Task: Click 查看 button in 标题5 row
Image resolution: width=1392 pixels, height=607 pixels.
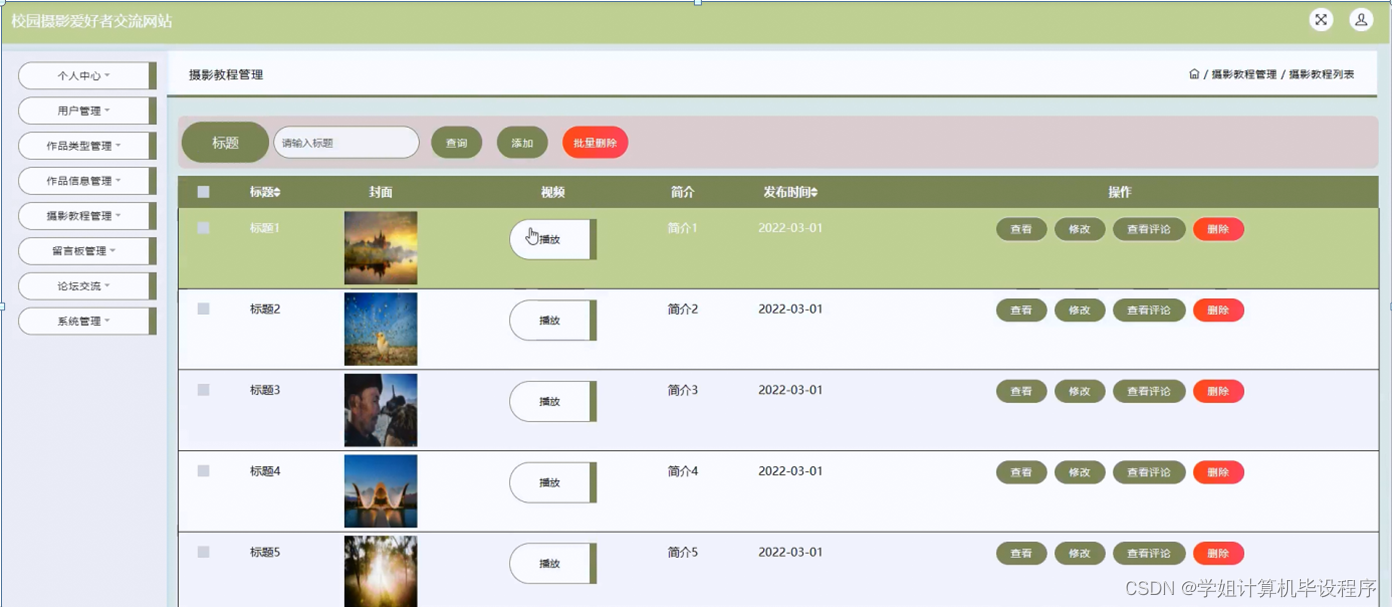Action: [1021, 553]
